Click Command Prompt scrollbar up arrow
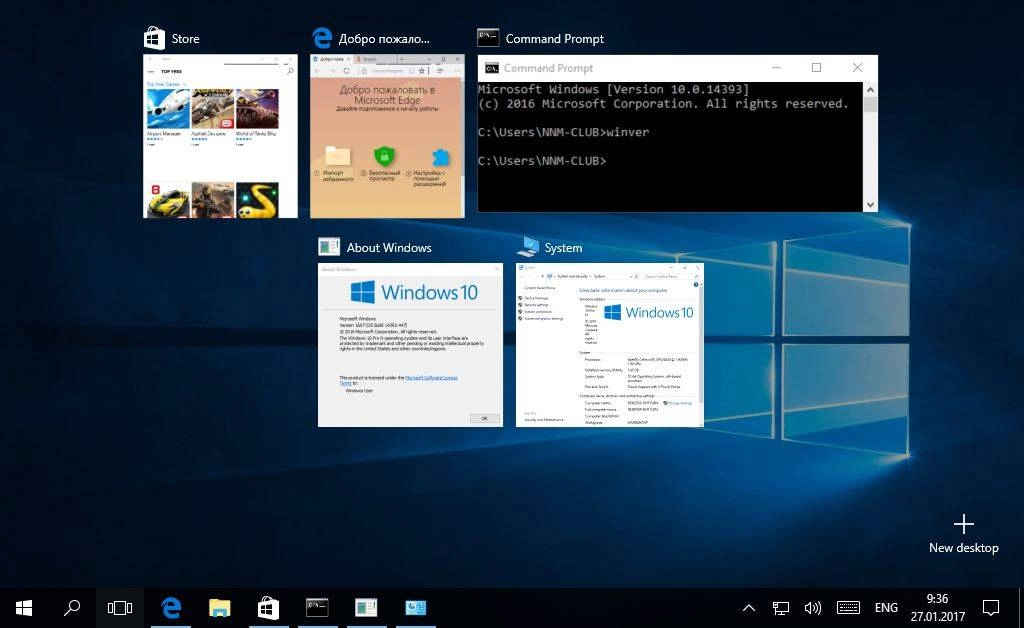 coord(870,89)
